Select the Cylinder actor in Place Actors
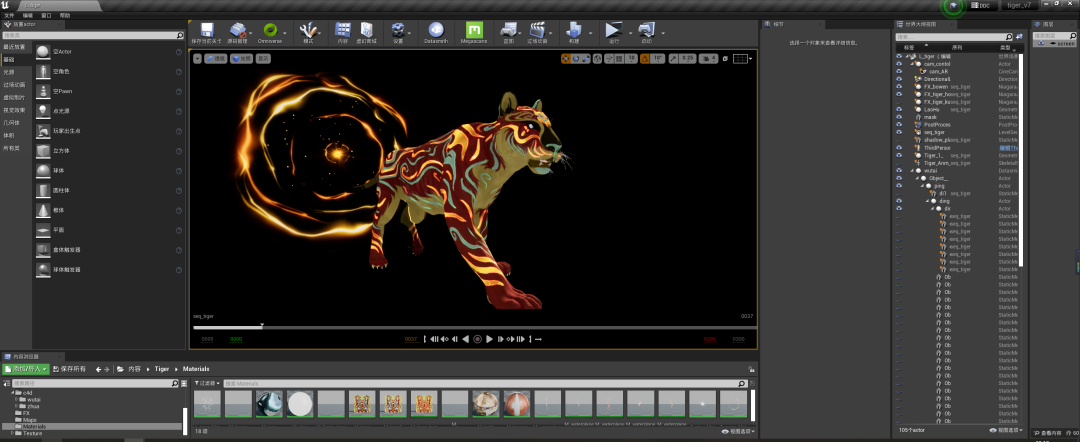The height and width of the screenshot is (442, 1080). pyautogui.click(x=43, y=190)
